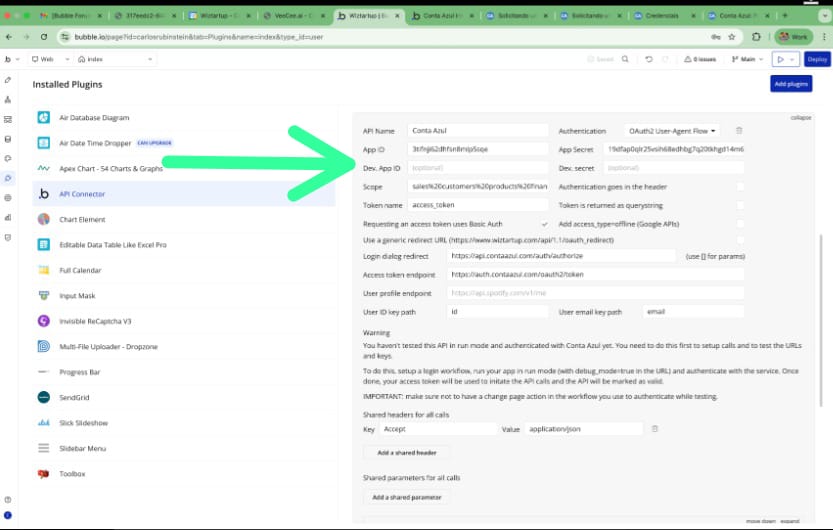
Task: Uncheck Requesting an access token uses Basic Auth
Action: [545, 224]
